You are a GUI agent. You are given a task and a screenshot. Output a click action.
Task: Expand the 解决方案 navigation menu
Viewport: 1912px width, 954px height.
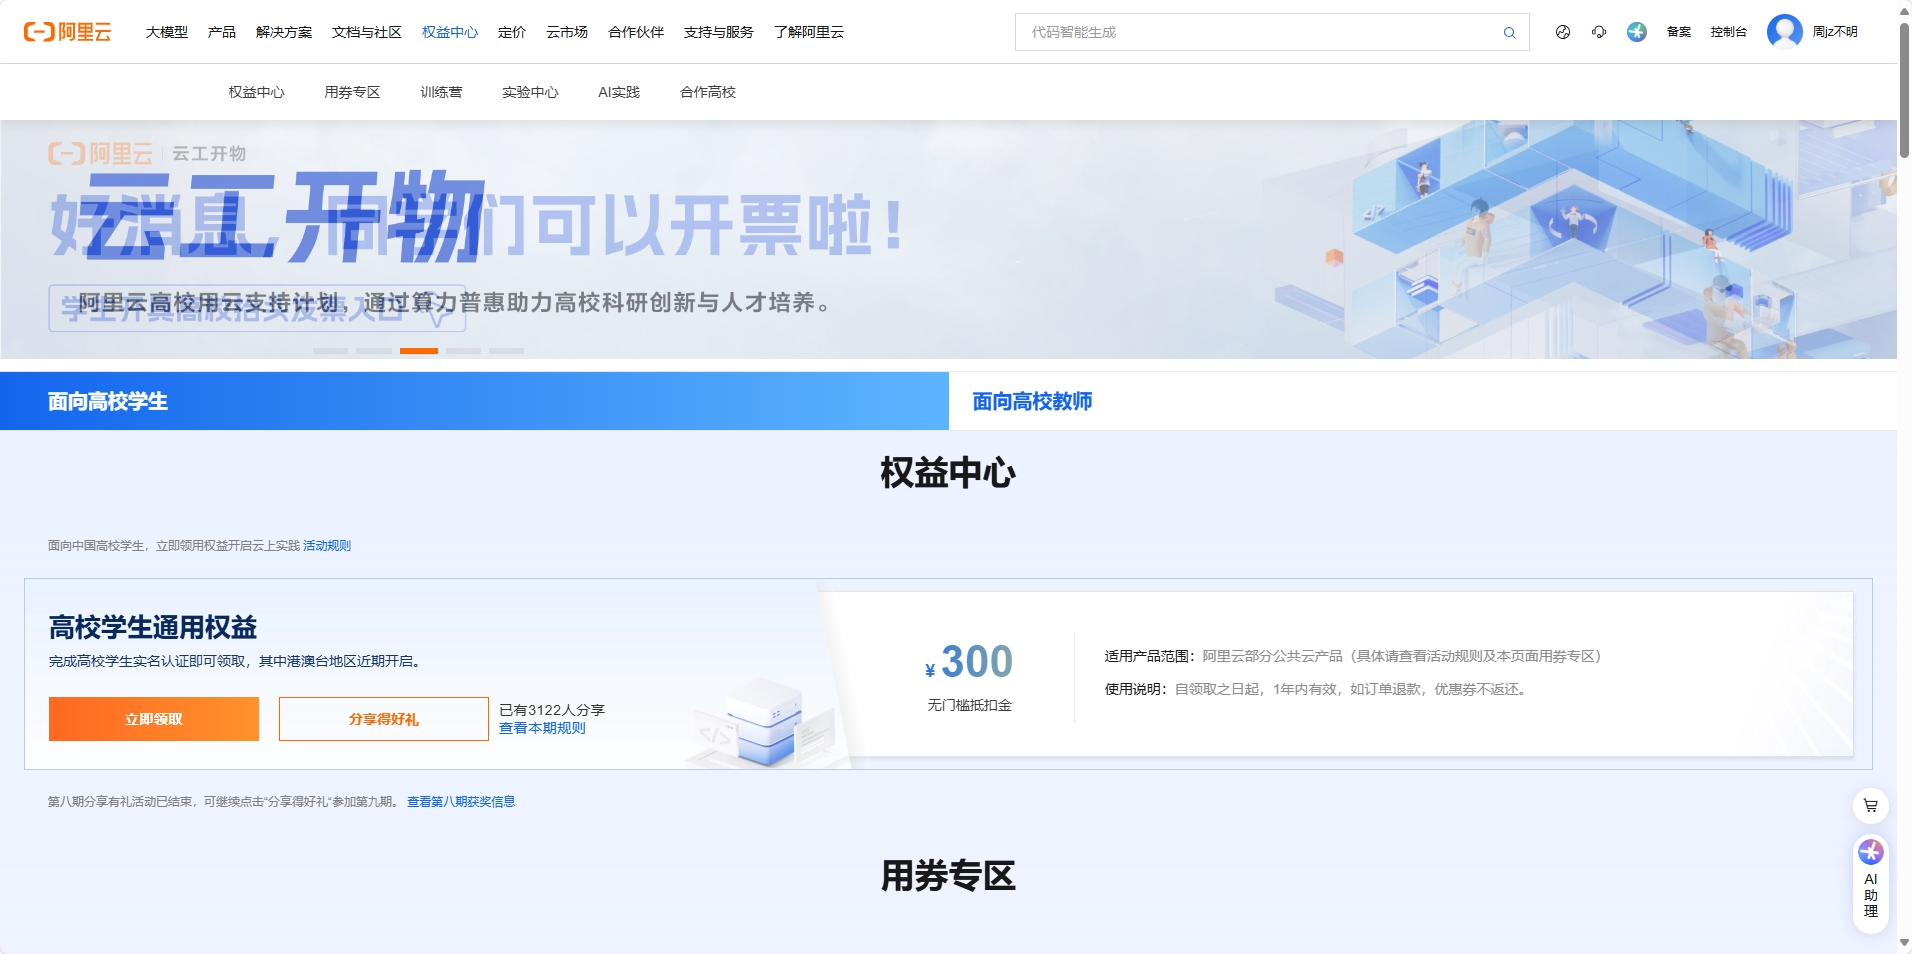click(x=284, y=32)
